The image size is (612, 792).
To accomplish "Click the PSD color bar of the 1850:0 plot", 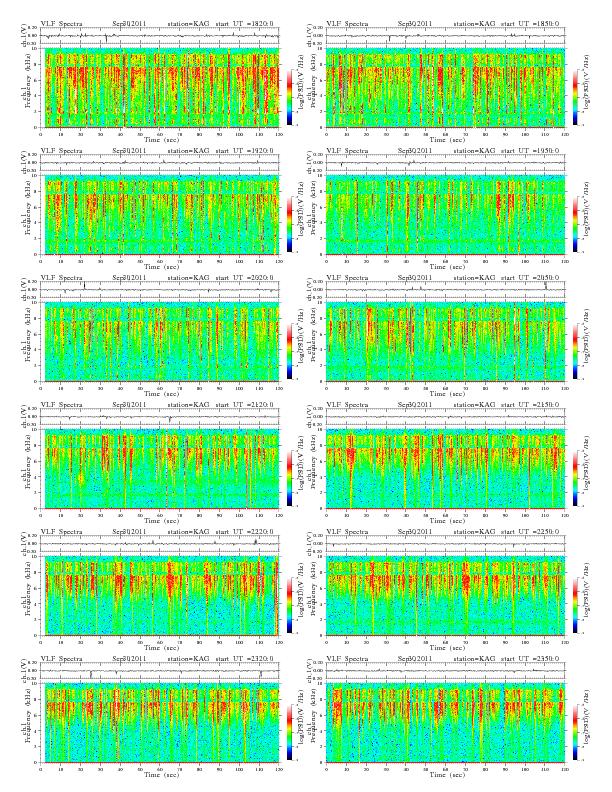I will coord(576,97).
